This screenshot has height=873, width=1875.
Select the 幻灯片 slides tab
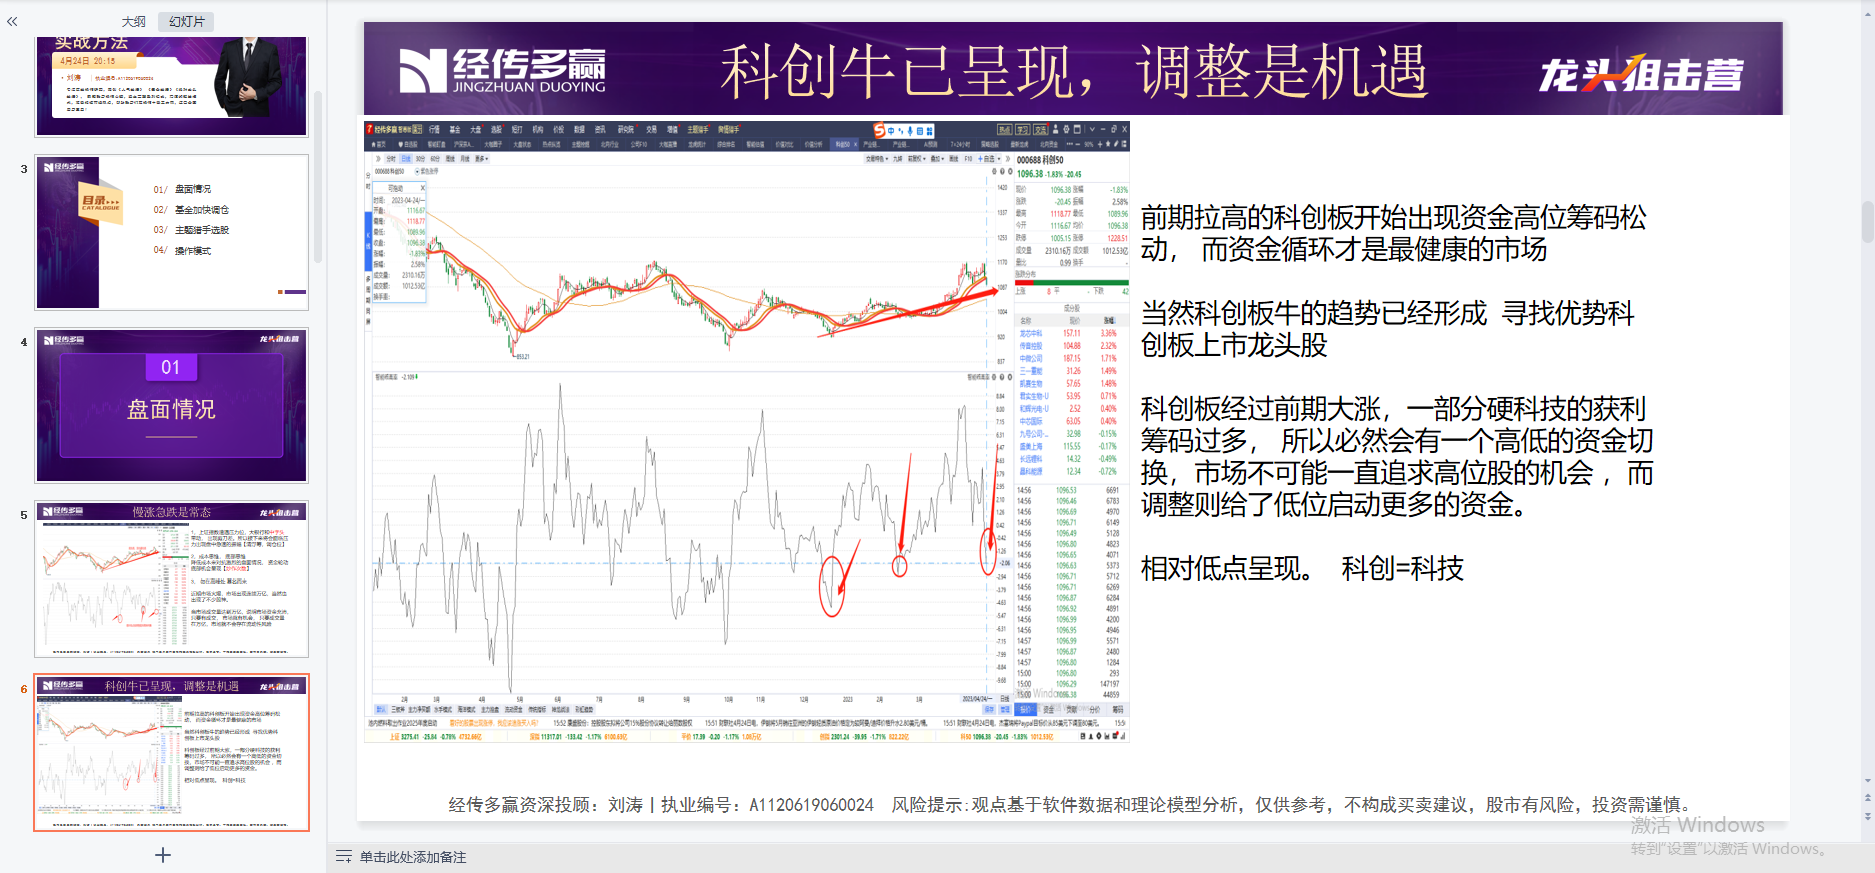tap(187, 21)
